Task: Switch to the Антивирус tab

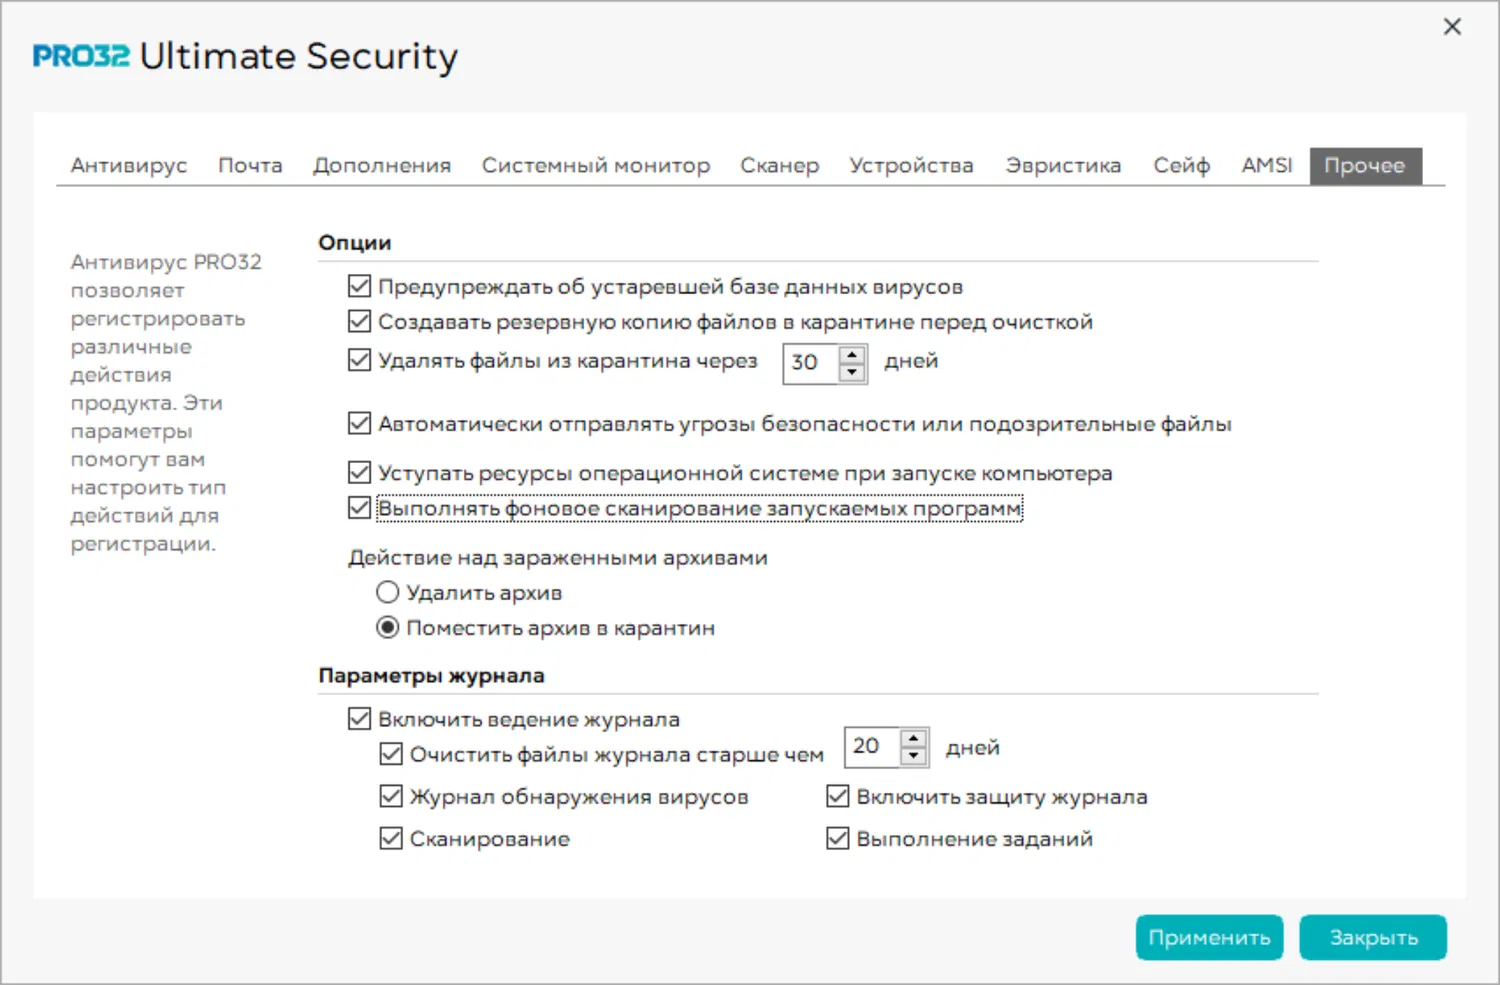Action: point(129,166)
